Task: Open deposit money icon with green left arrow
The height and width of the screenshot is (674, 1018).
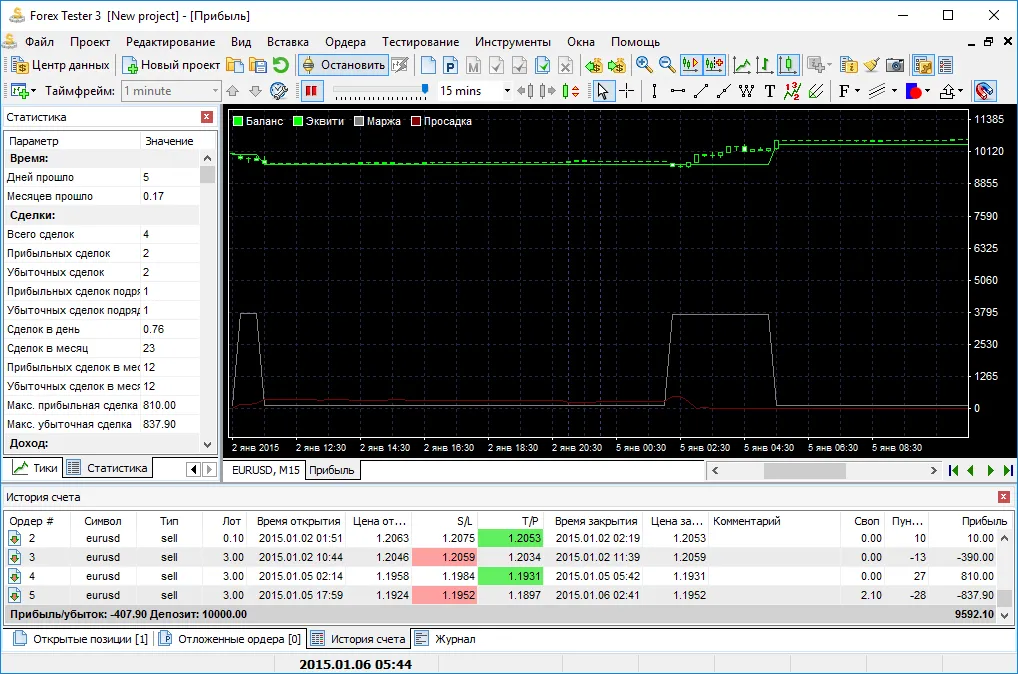Action: [x=593, y=65]
